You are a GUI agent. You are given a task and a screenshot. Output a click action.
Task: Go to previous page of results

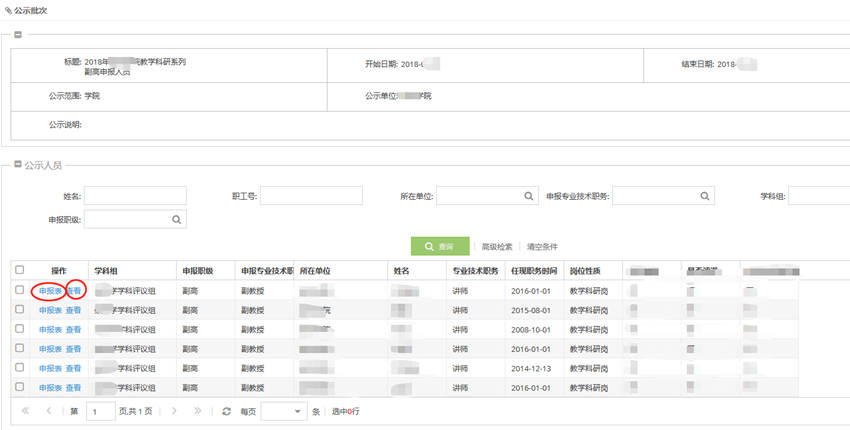49,411
